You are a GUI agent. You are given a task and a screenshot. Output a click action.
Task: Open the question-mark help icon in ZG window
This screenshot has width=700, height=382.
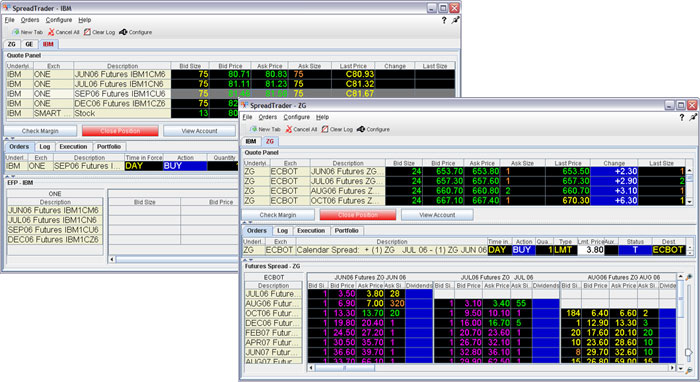click(681, 117)
